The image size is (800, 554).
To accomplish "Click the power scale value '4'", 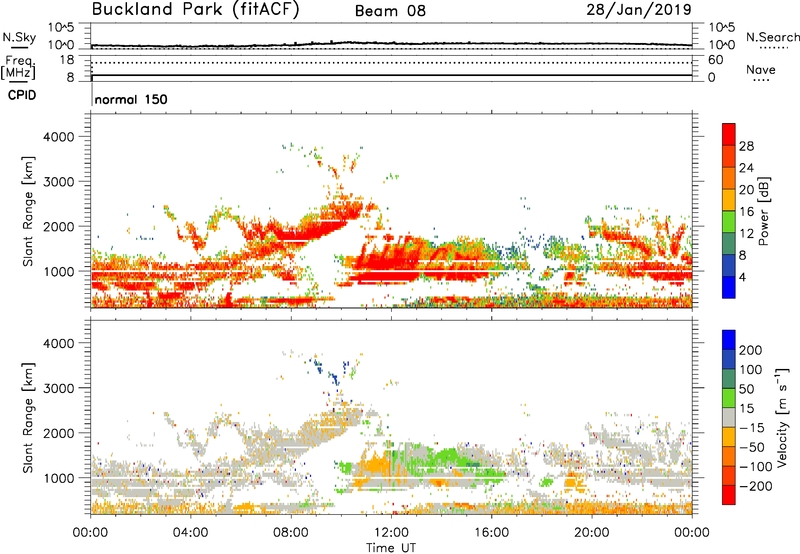I will coord(742,278).
